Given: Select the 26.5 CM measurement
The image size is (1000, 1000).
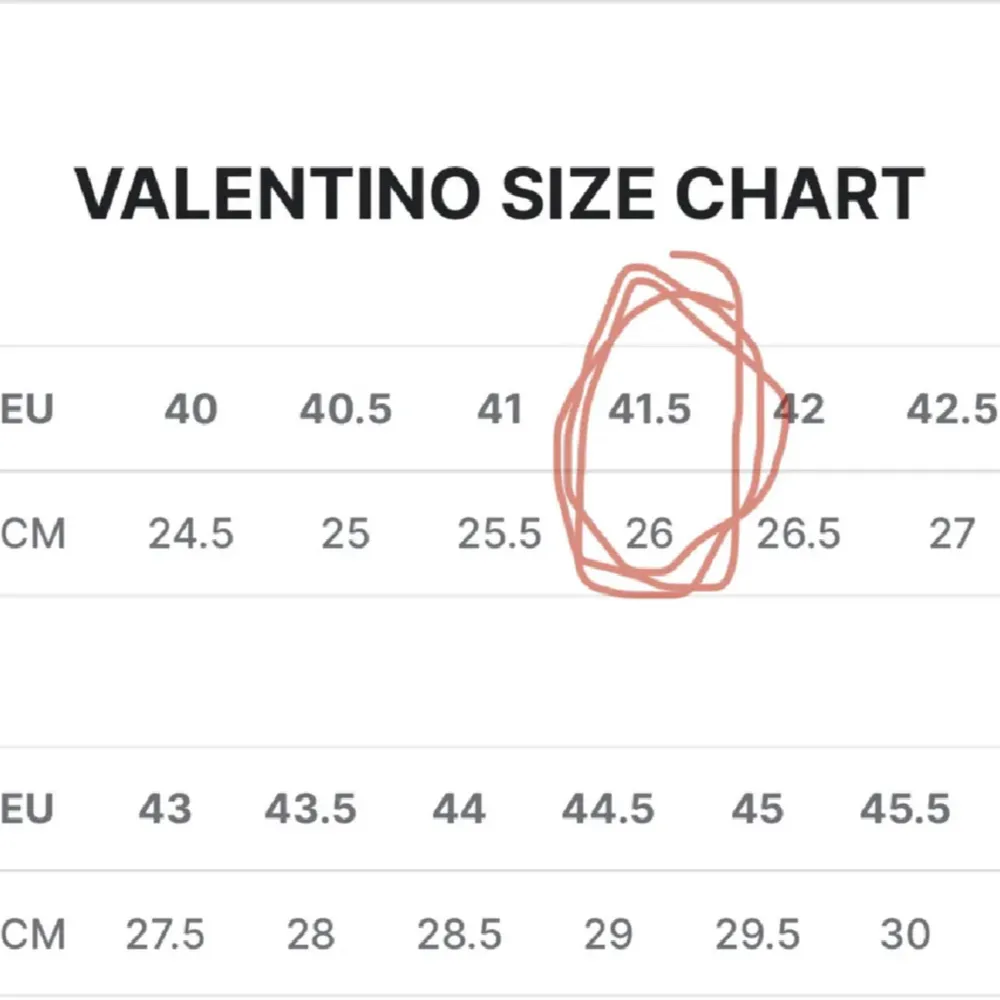Looking at the screenshot, I should pyautogui.click(x=798, y=534).
